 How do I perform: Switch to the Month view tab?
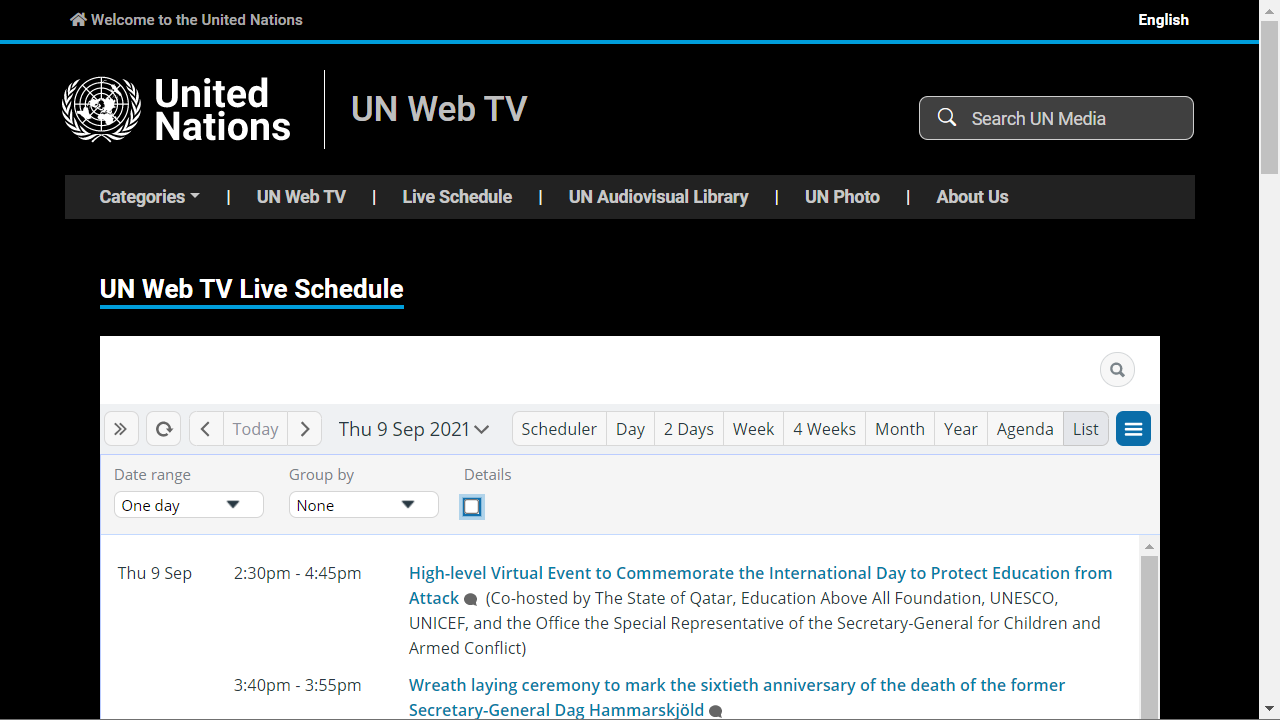coord(899,428)
